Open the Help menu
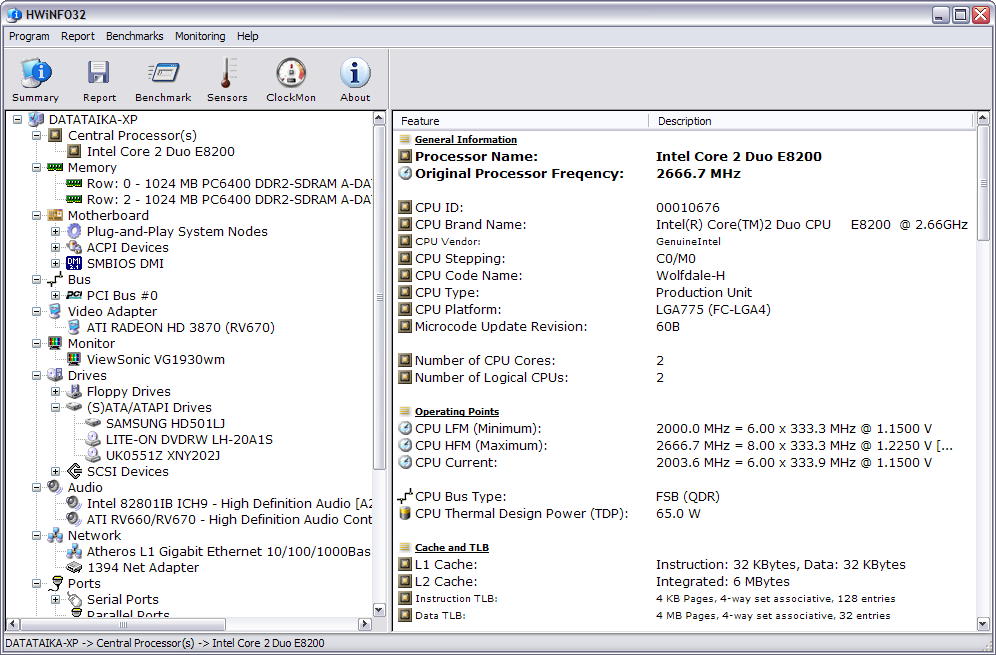 coord(248,36)
